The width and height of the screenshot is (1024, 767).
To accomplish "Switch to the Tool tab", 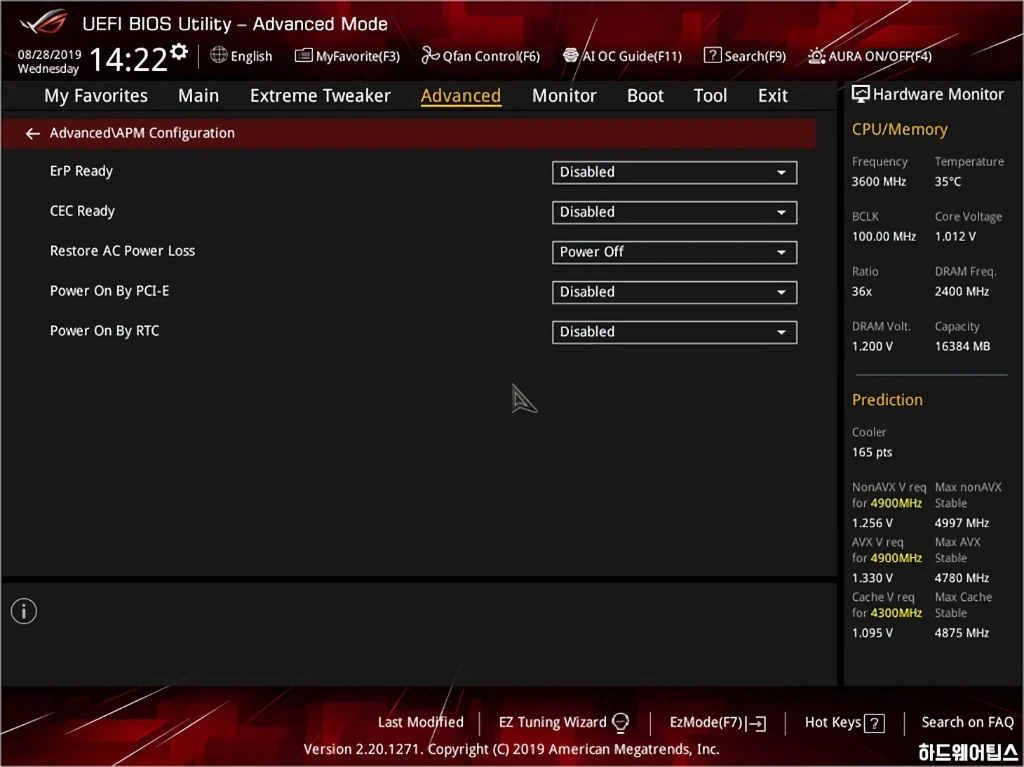I will point(710,96).
